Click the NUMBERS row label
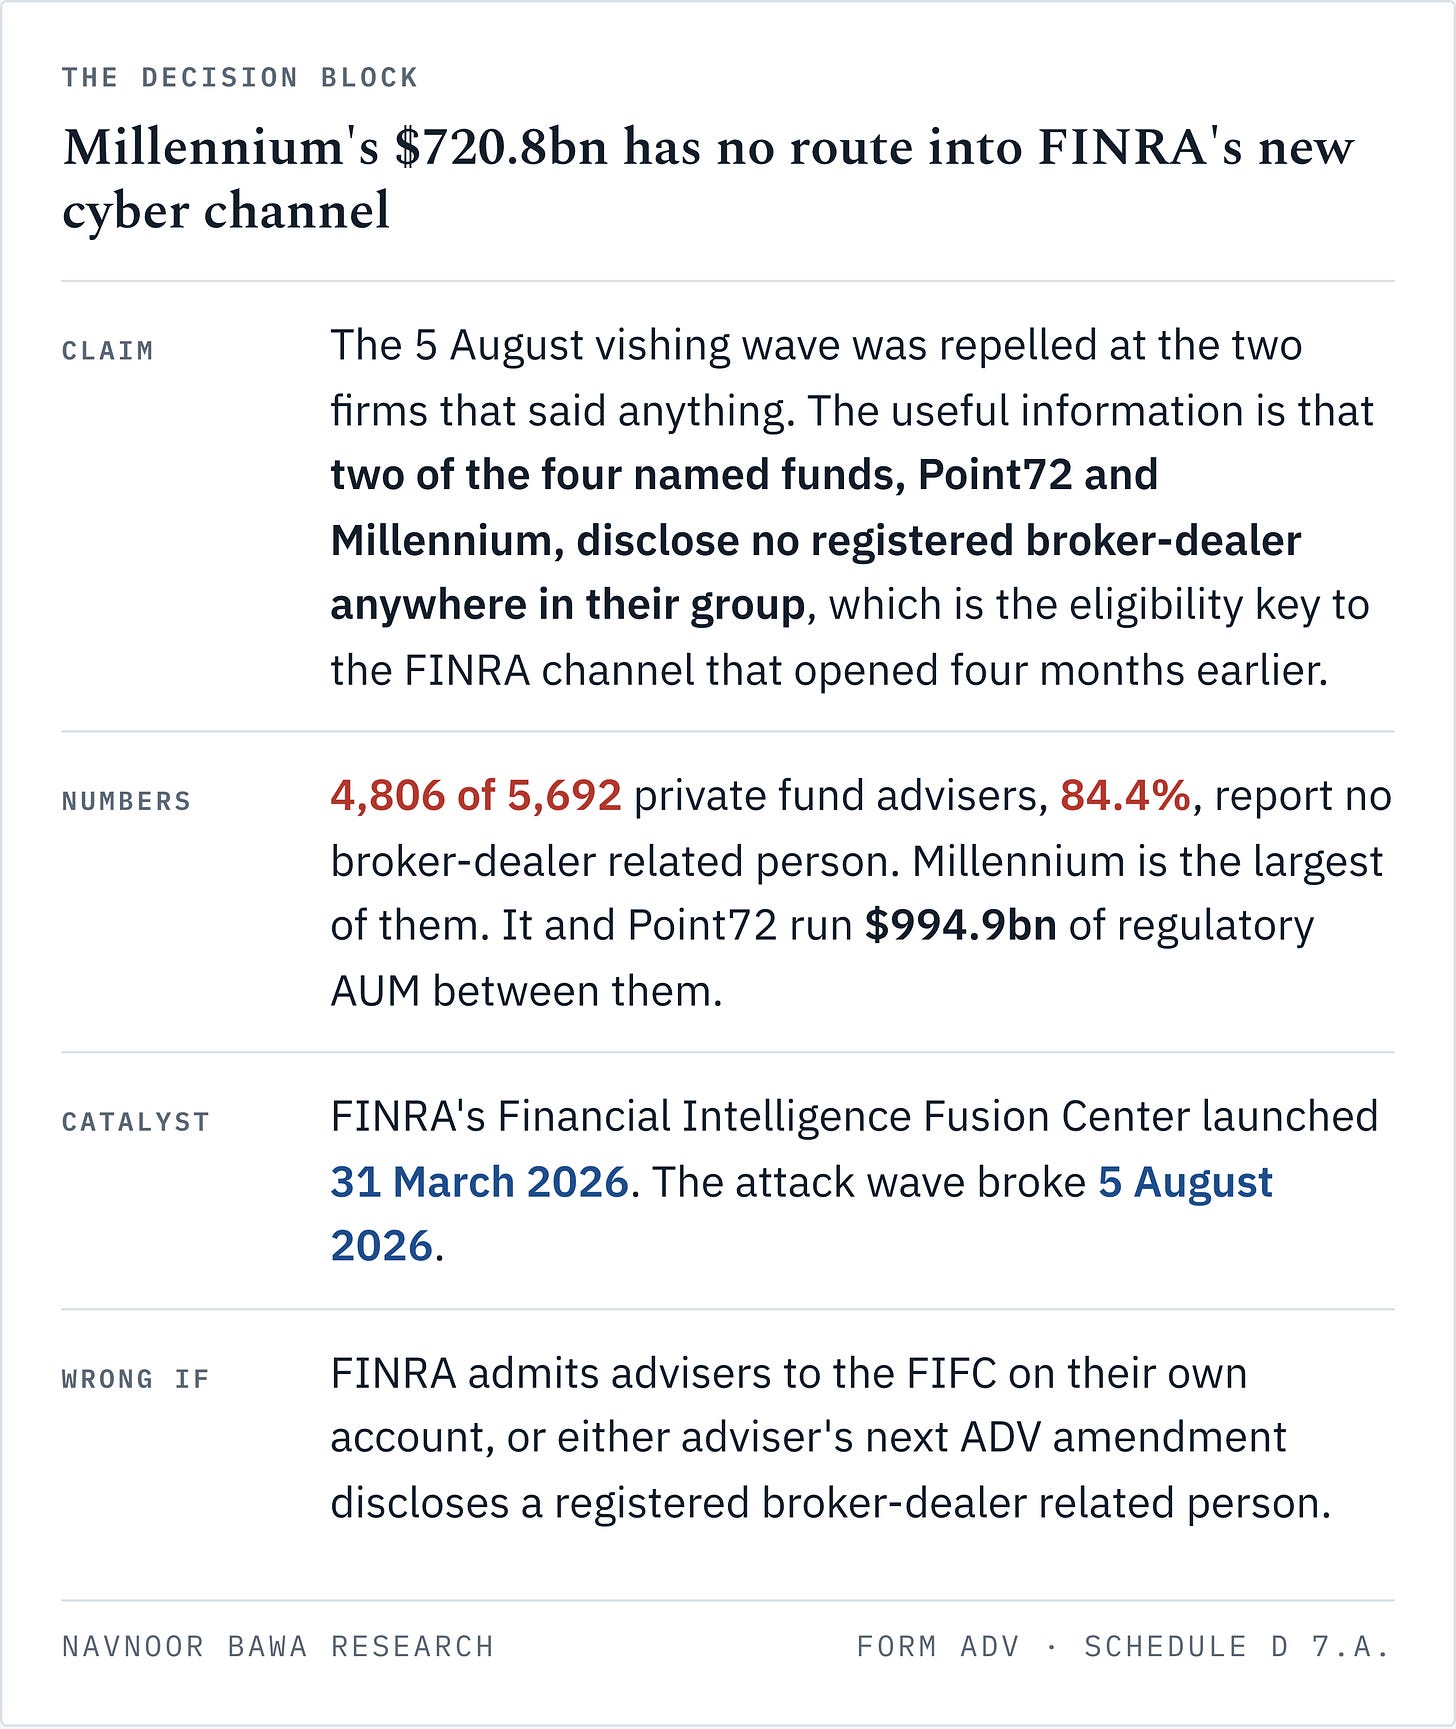This screenshot has width=1456, height=1729. click(x=126, y=801)
